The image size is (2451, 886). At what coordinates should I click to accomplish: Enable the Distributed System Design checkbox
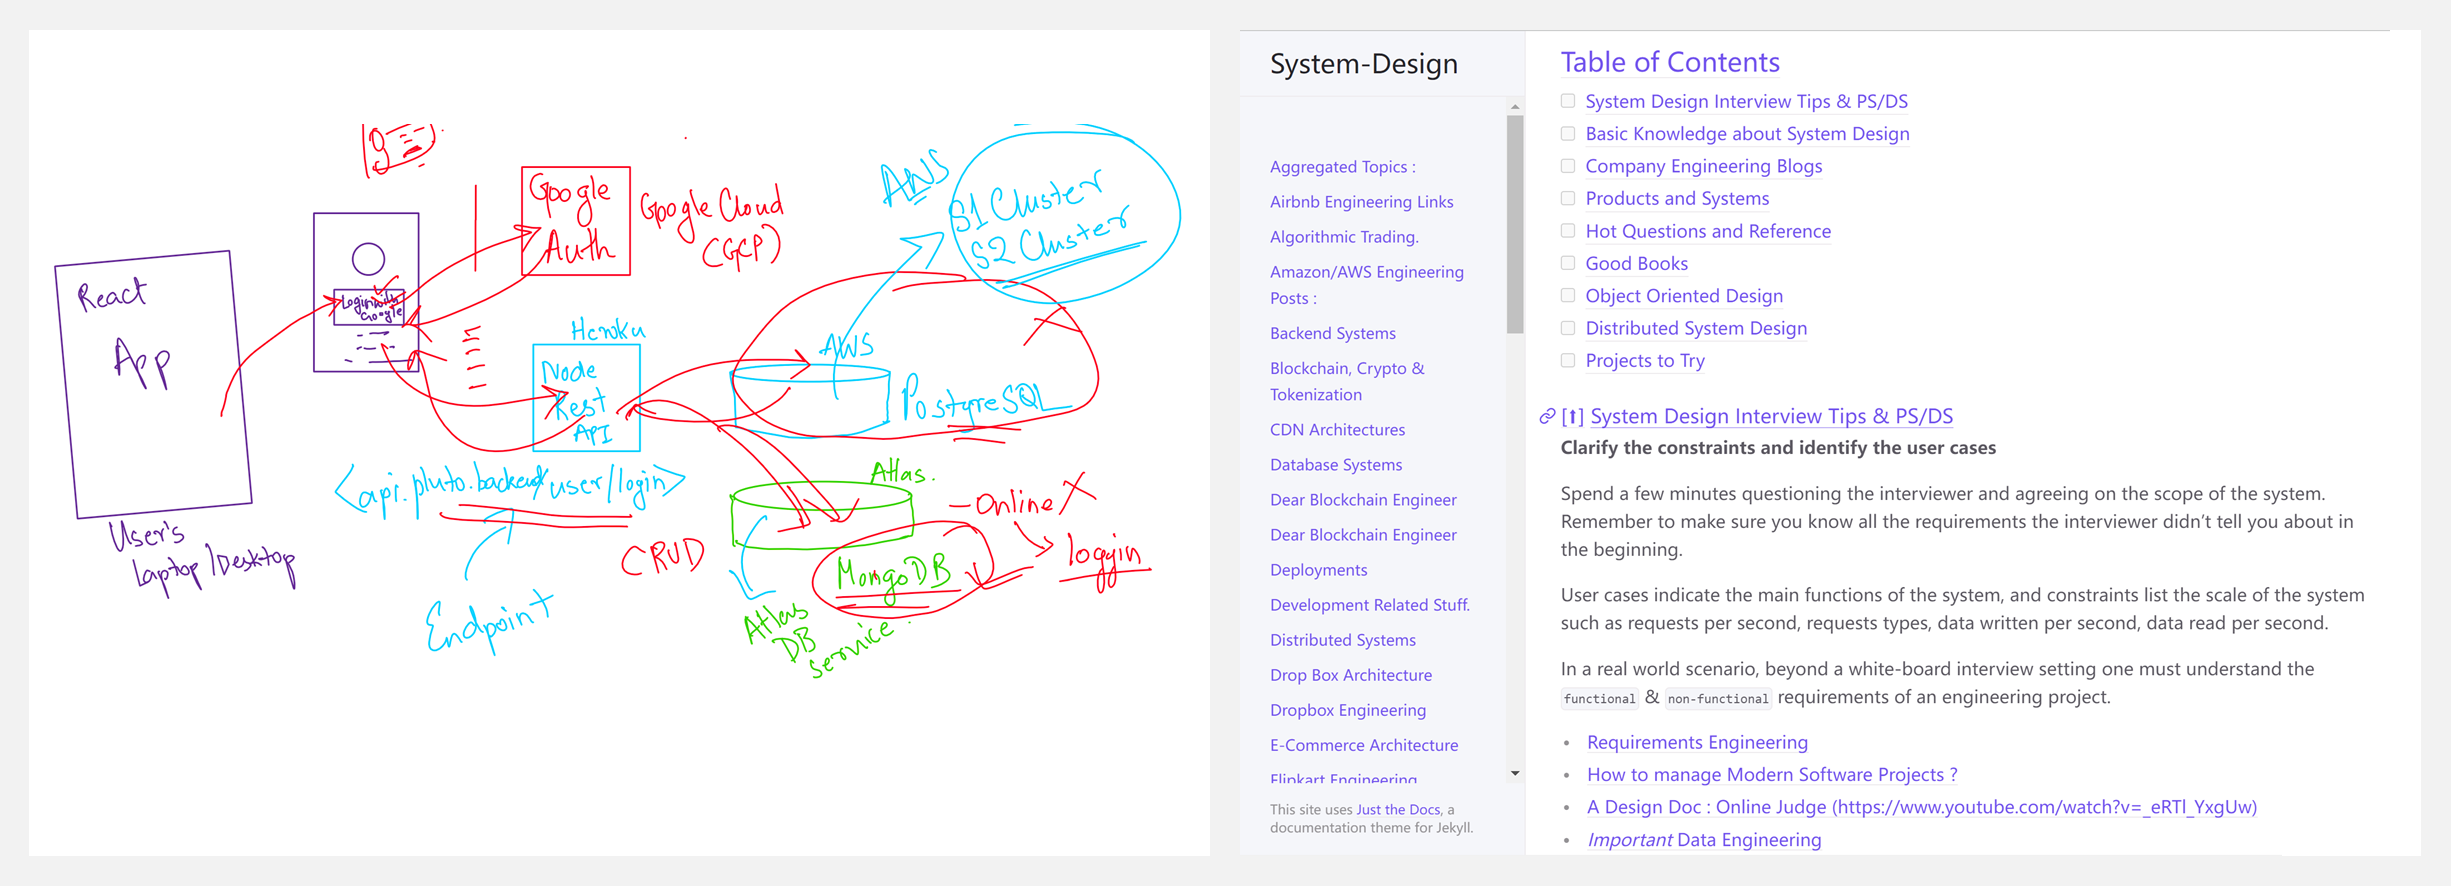(x=1568, y=328)
